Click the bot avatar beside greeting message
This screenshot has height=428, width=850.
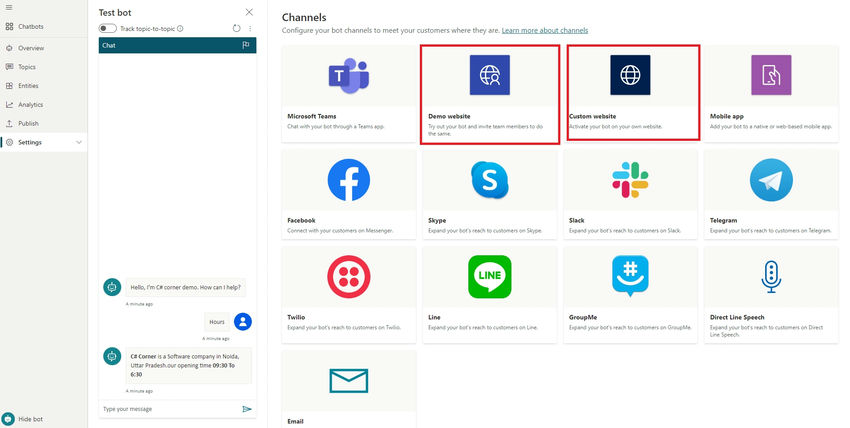pyautogui.click(x=112, y=287)
